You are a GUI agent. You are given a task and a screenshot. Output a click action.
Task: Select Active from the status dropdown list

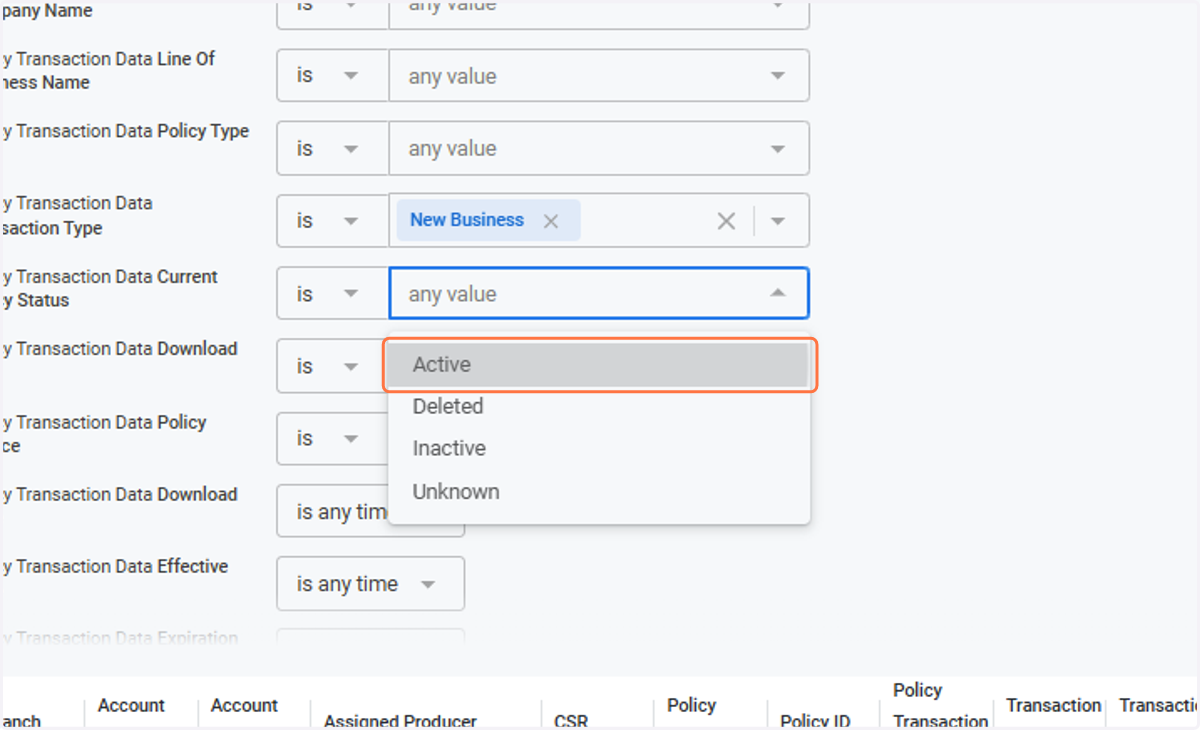pyautogui.click(x=599, y=365)
